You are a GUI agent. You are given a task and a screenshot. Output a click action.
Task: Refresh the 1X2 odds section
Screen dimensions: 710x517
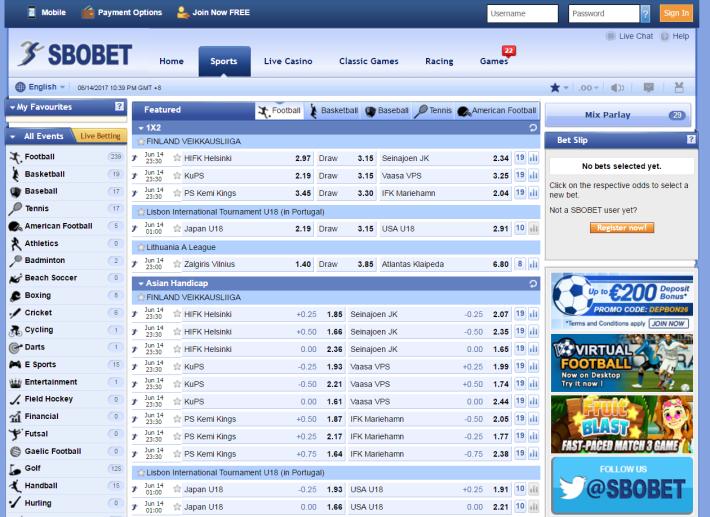533,128
